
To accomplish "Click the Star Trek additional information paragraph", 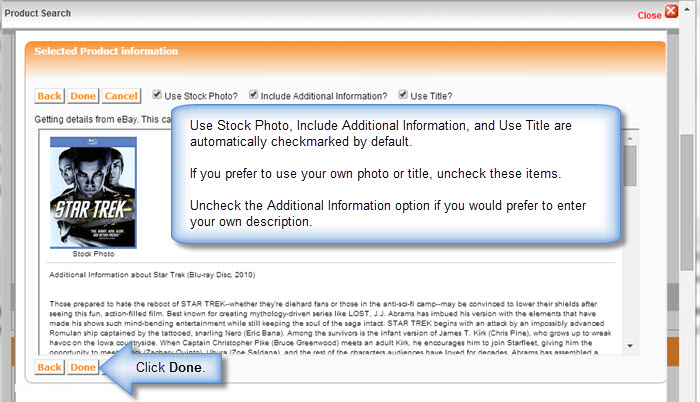I will [x=330, y=328].
